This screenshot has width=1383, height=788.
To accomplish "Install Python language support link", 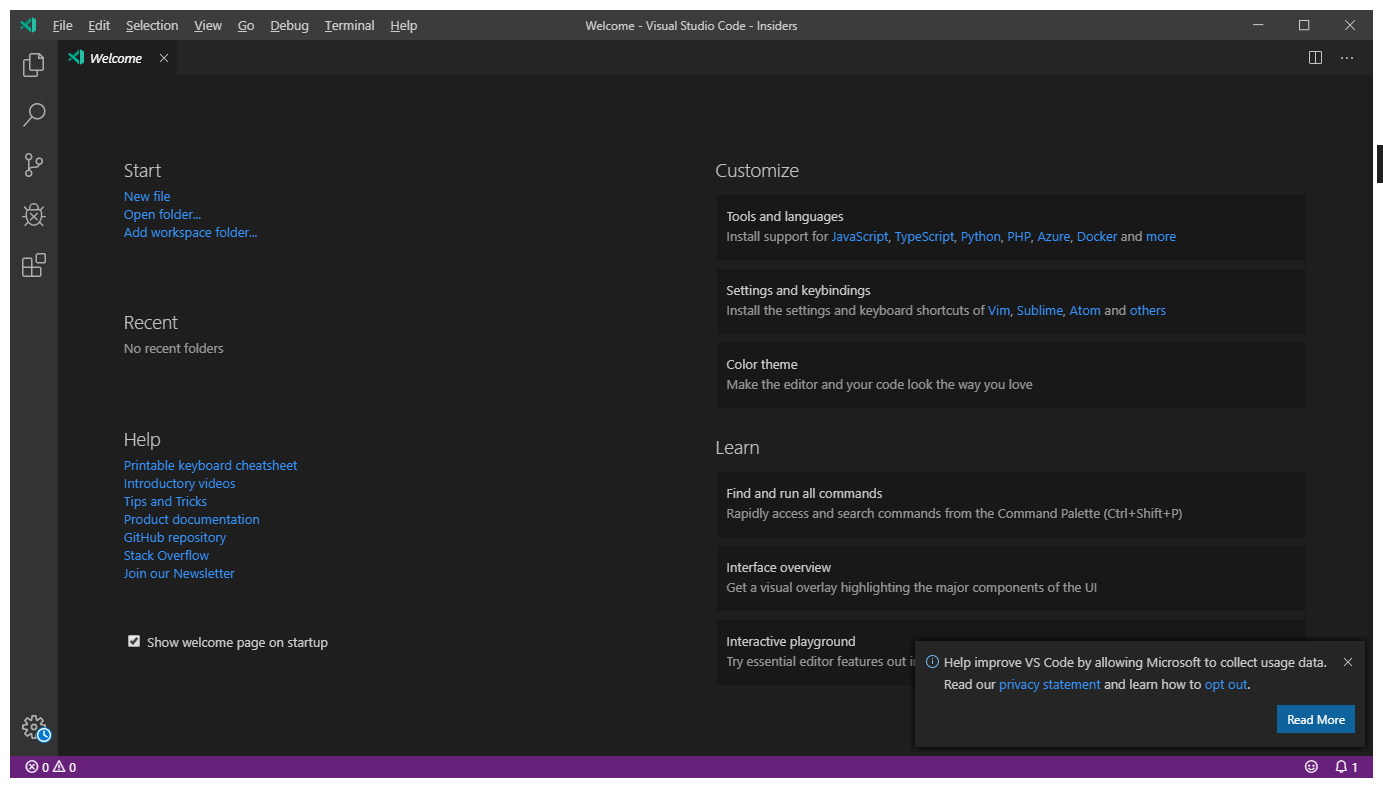I will pyautogui.click(x=980, y=237).
